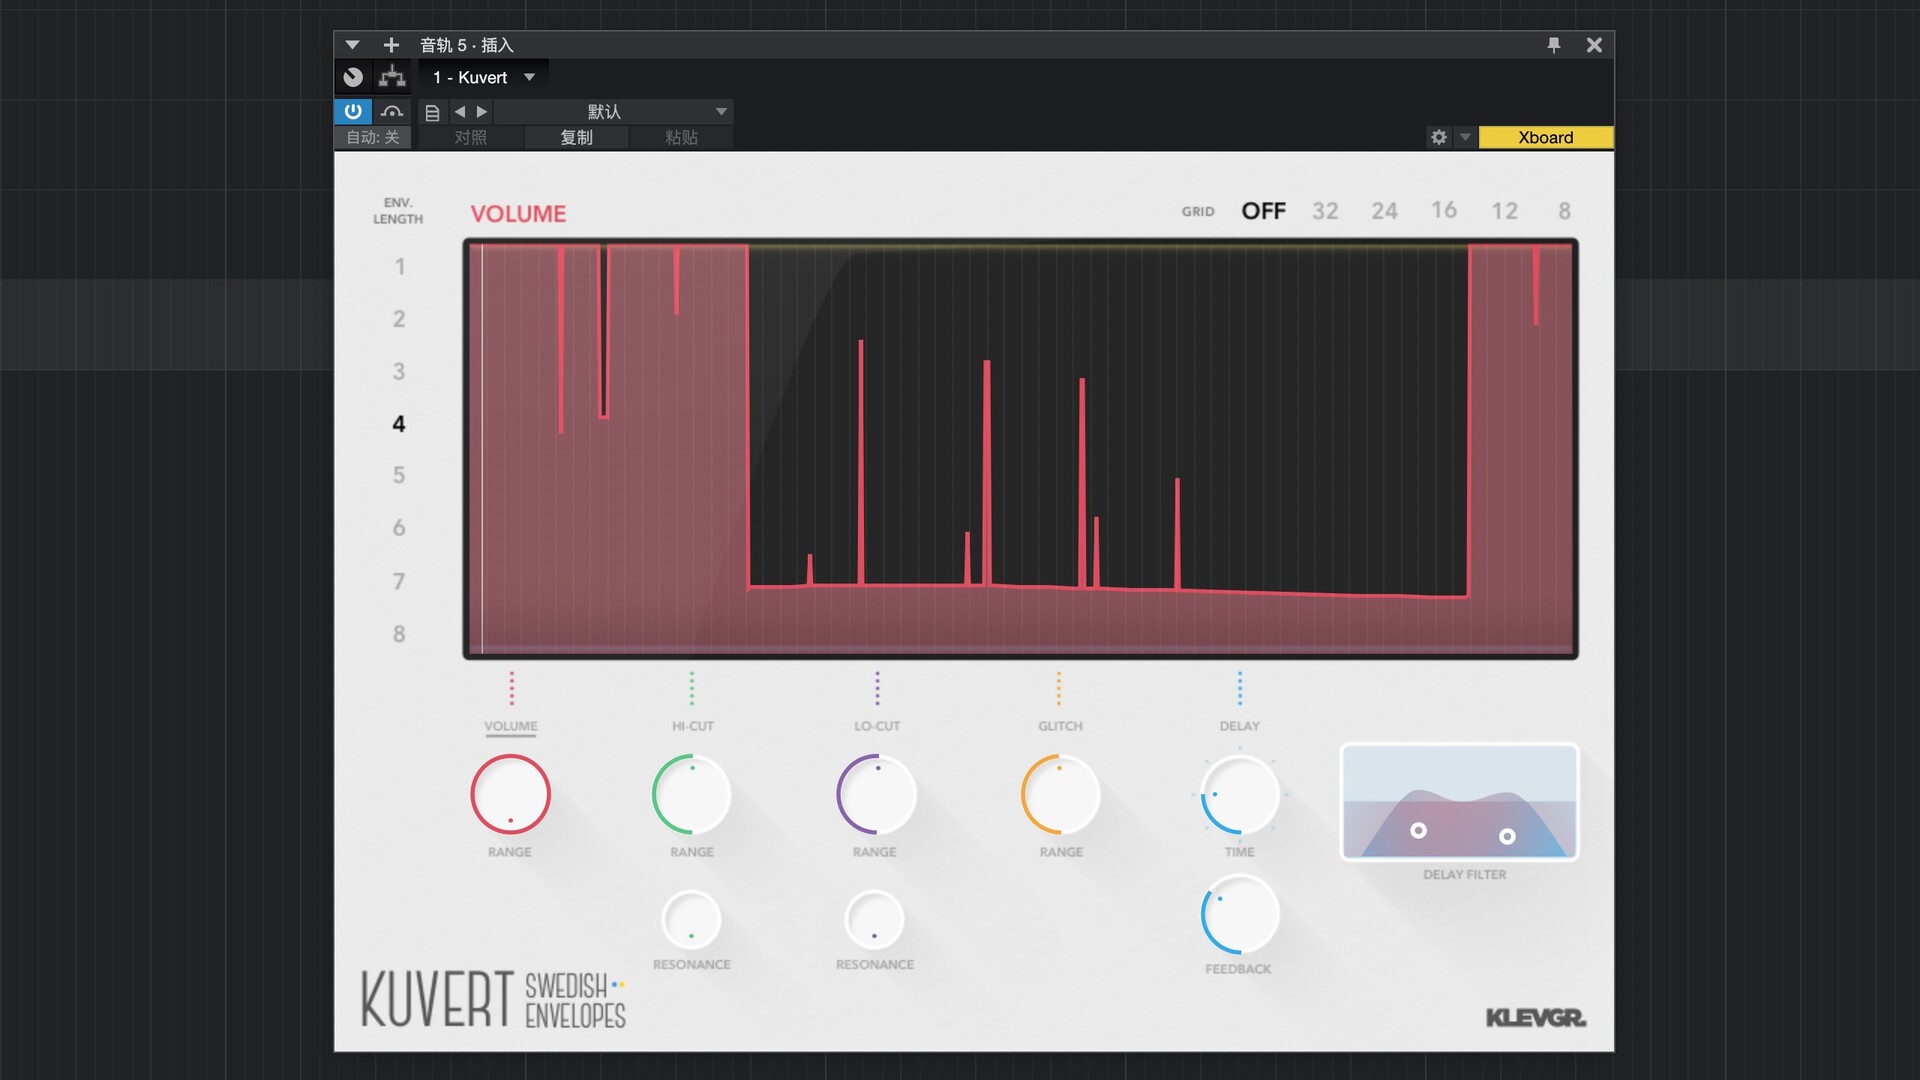Set grid division to 24
1920x1080 pixels.
coord(1384,211)
